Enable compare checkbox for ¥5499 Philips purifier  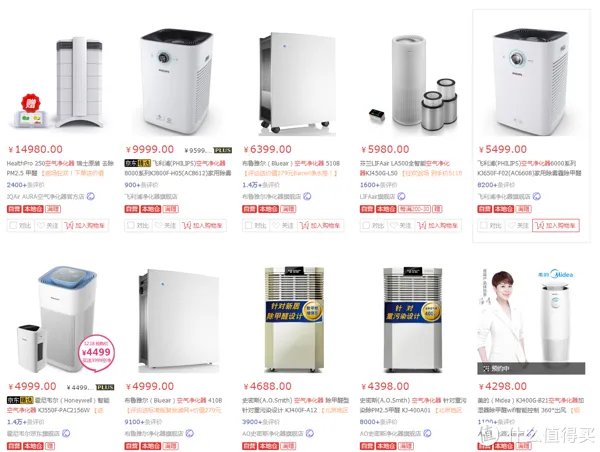[484, 225]
